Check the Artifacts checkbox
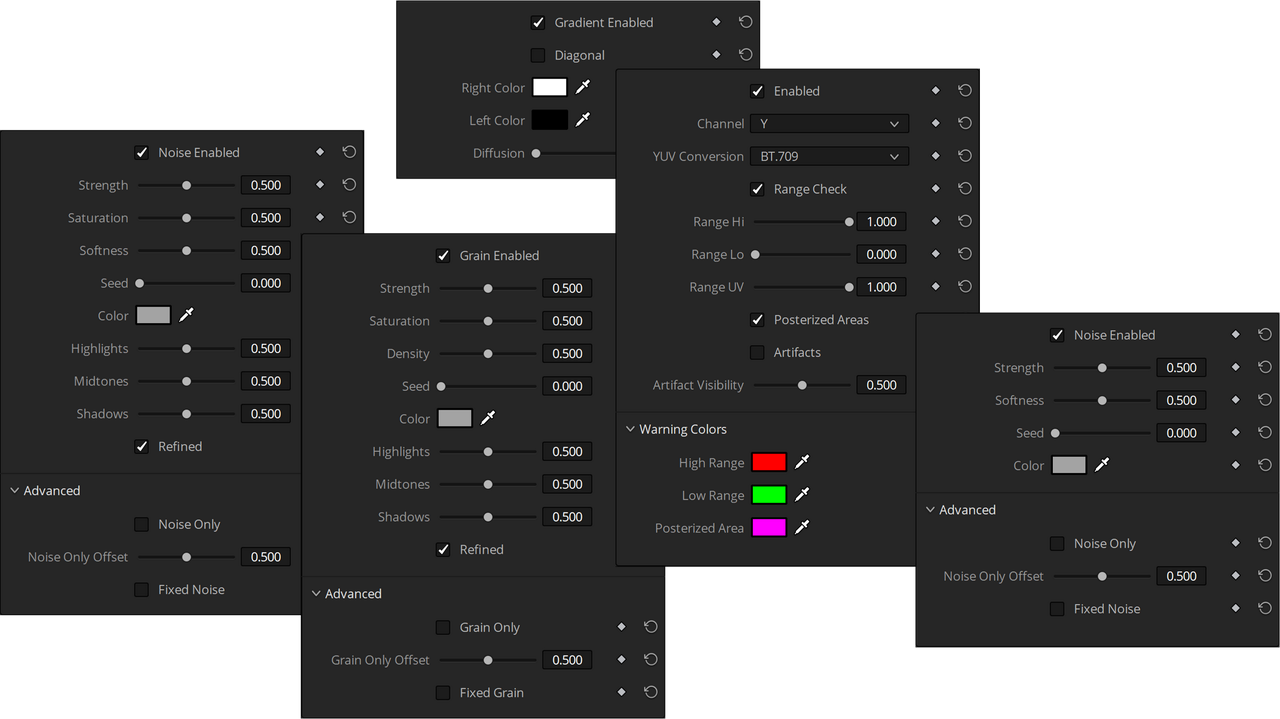 [x=757, y=352]
